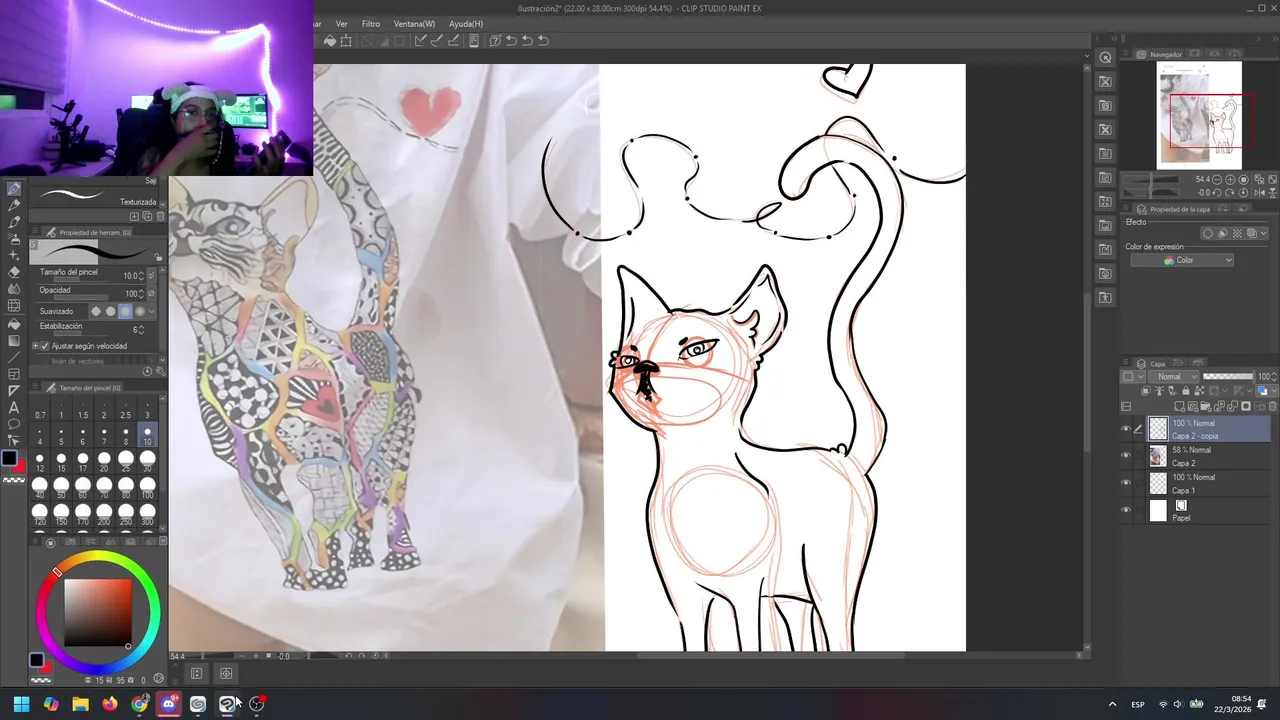
Task: Open the Filtro menu
Action: (370, 23)
